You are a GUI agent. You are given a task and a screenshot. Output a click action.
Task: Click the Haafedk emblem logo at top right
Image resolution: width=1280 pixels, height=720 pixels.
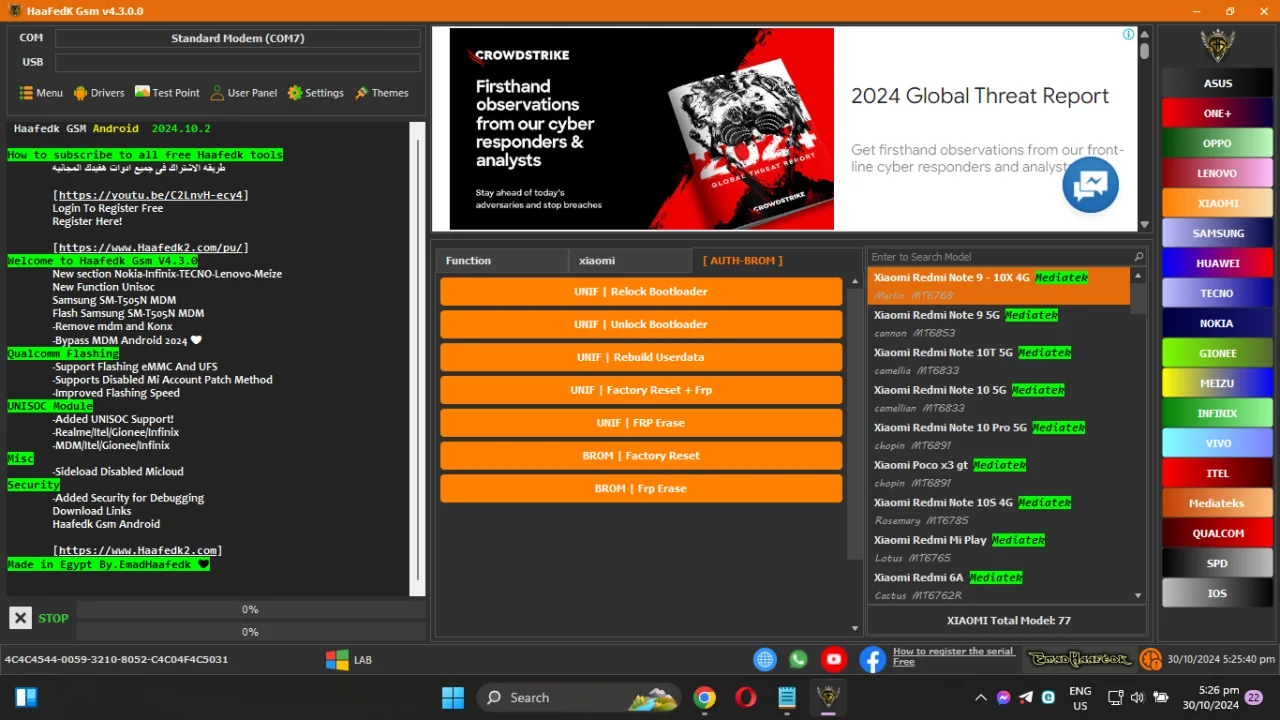1217,45
